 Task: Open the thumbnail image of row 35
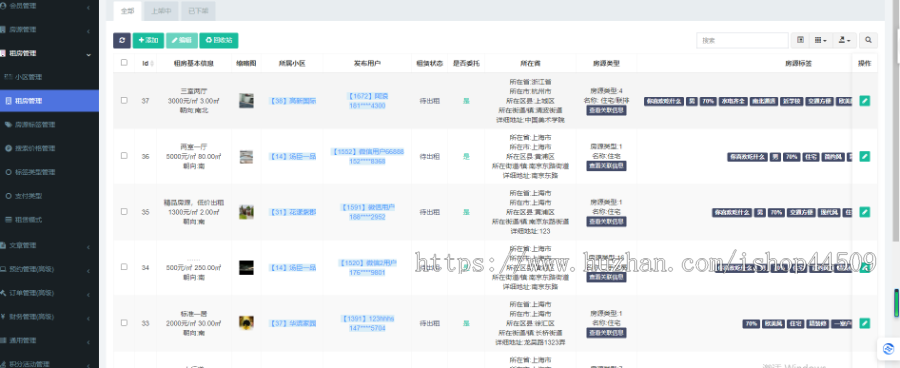[246, 212]
